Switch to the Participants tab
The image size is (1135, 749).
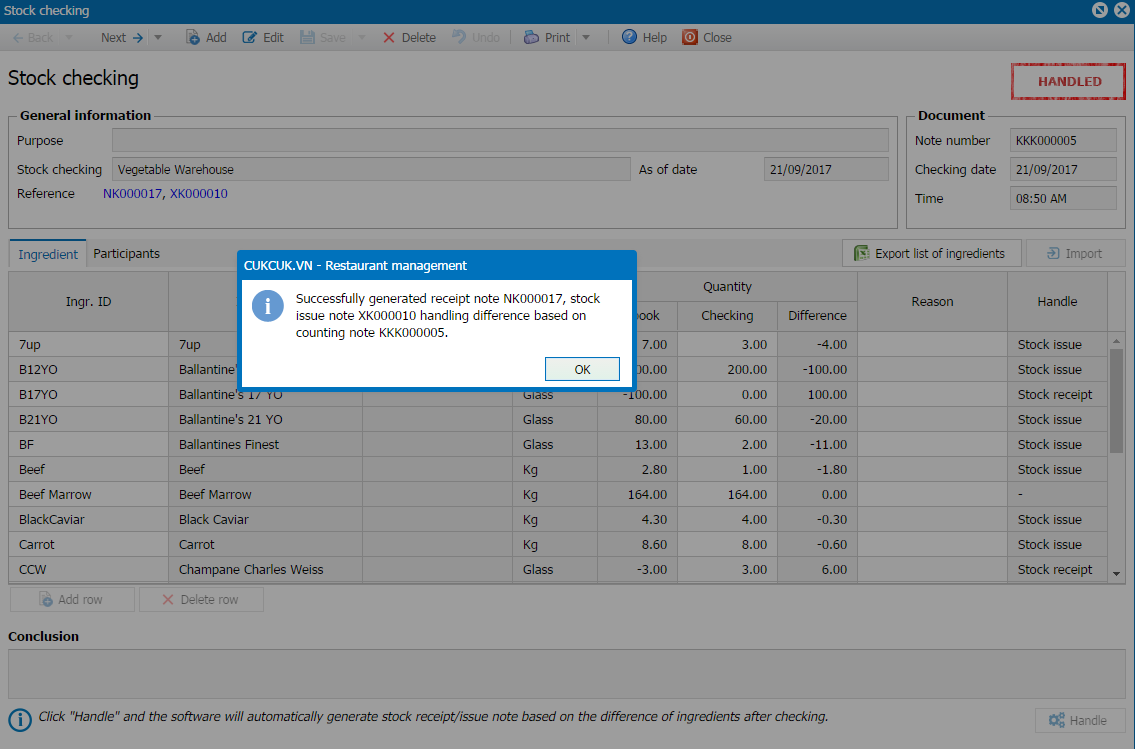point(127,254)
